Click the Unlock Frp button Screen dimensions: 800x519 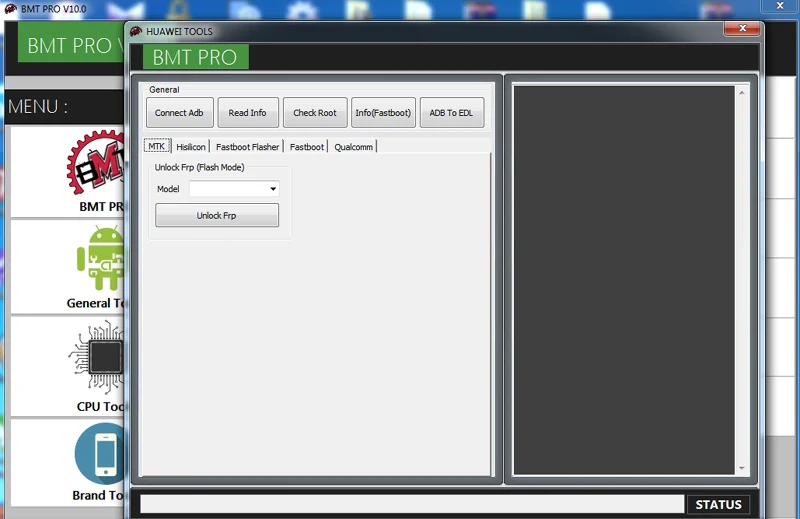pos(217,215)
